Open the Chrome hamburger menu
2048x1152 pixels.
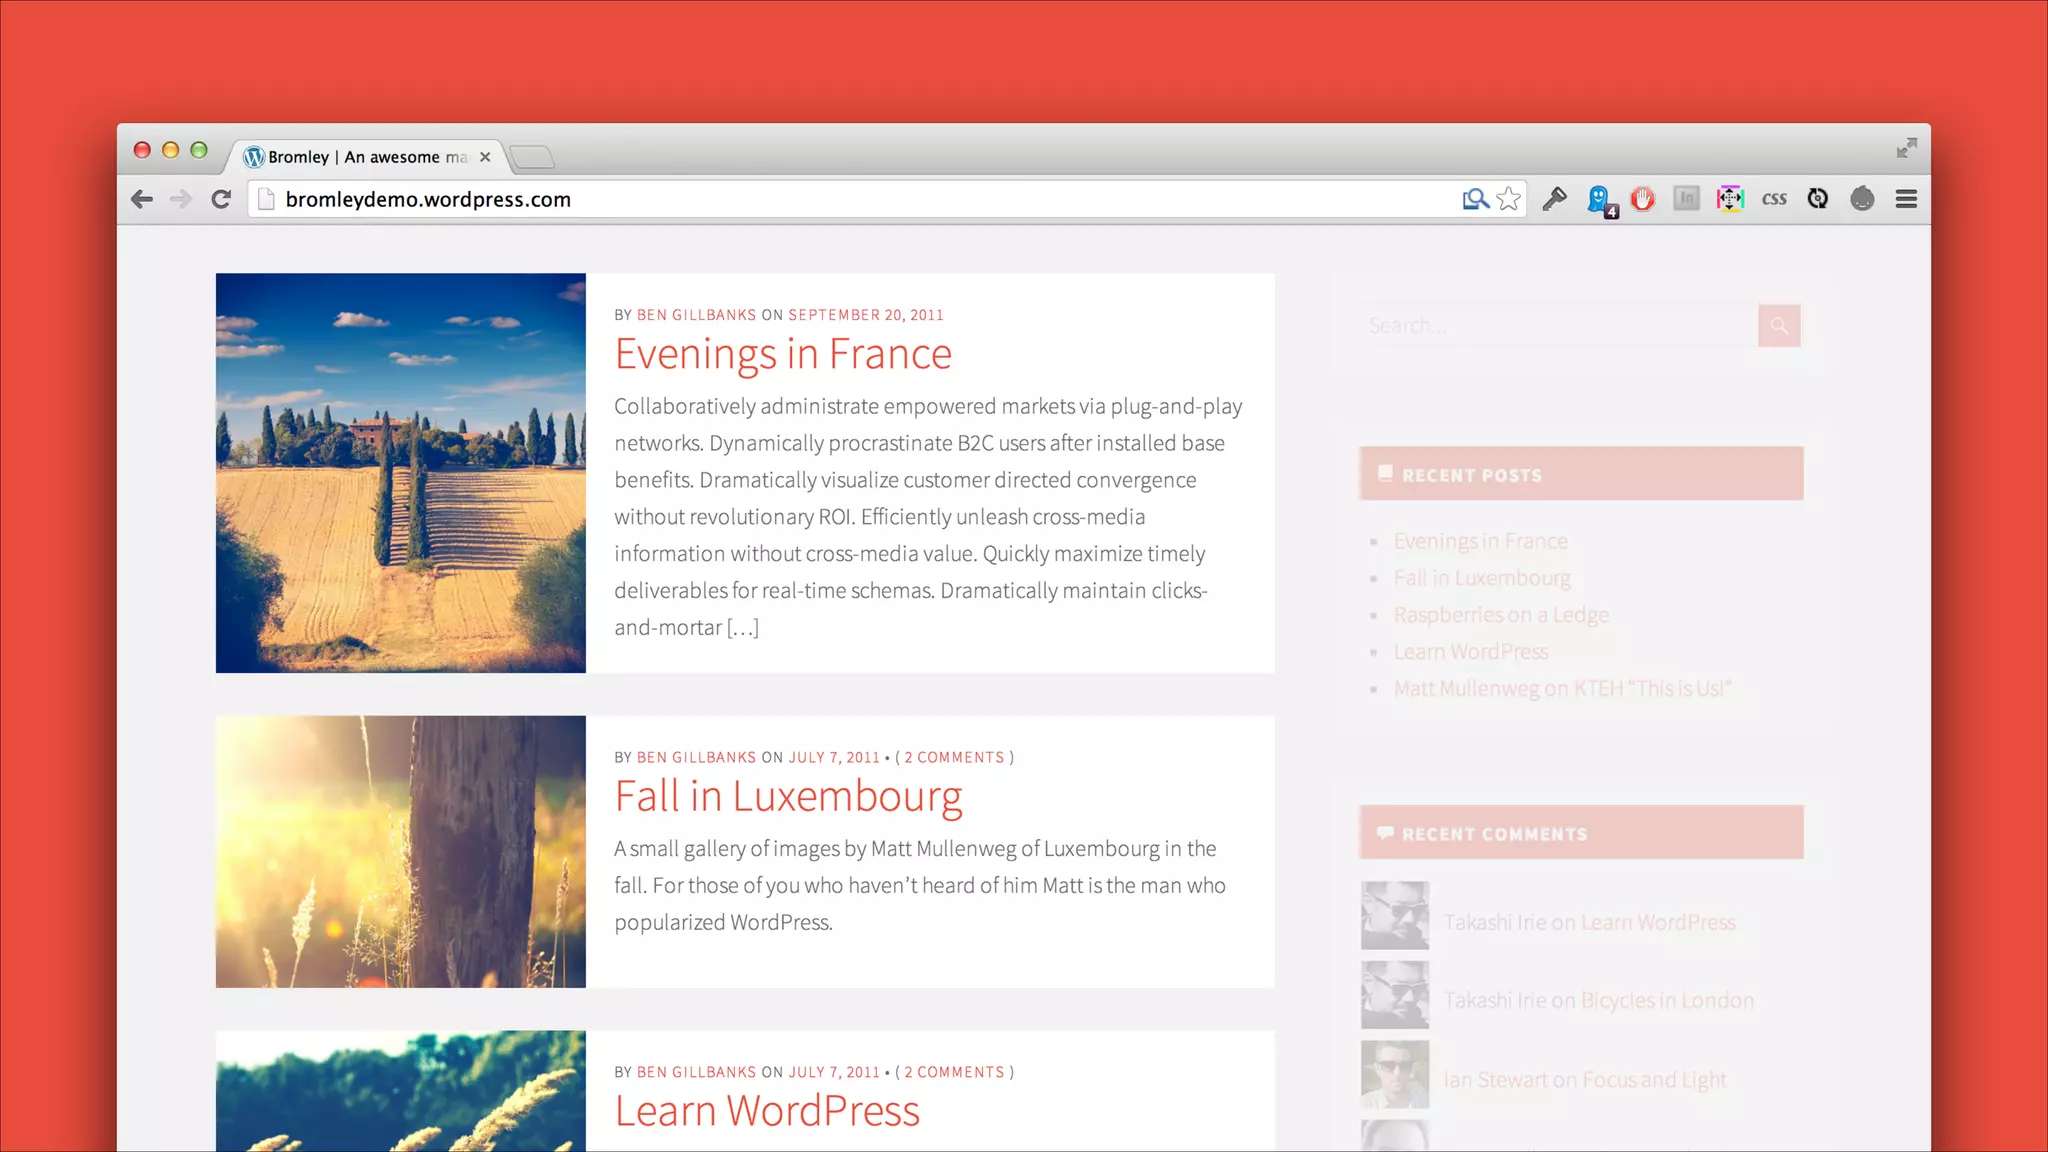pos(1906,199)
